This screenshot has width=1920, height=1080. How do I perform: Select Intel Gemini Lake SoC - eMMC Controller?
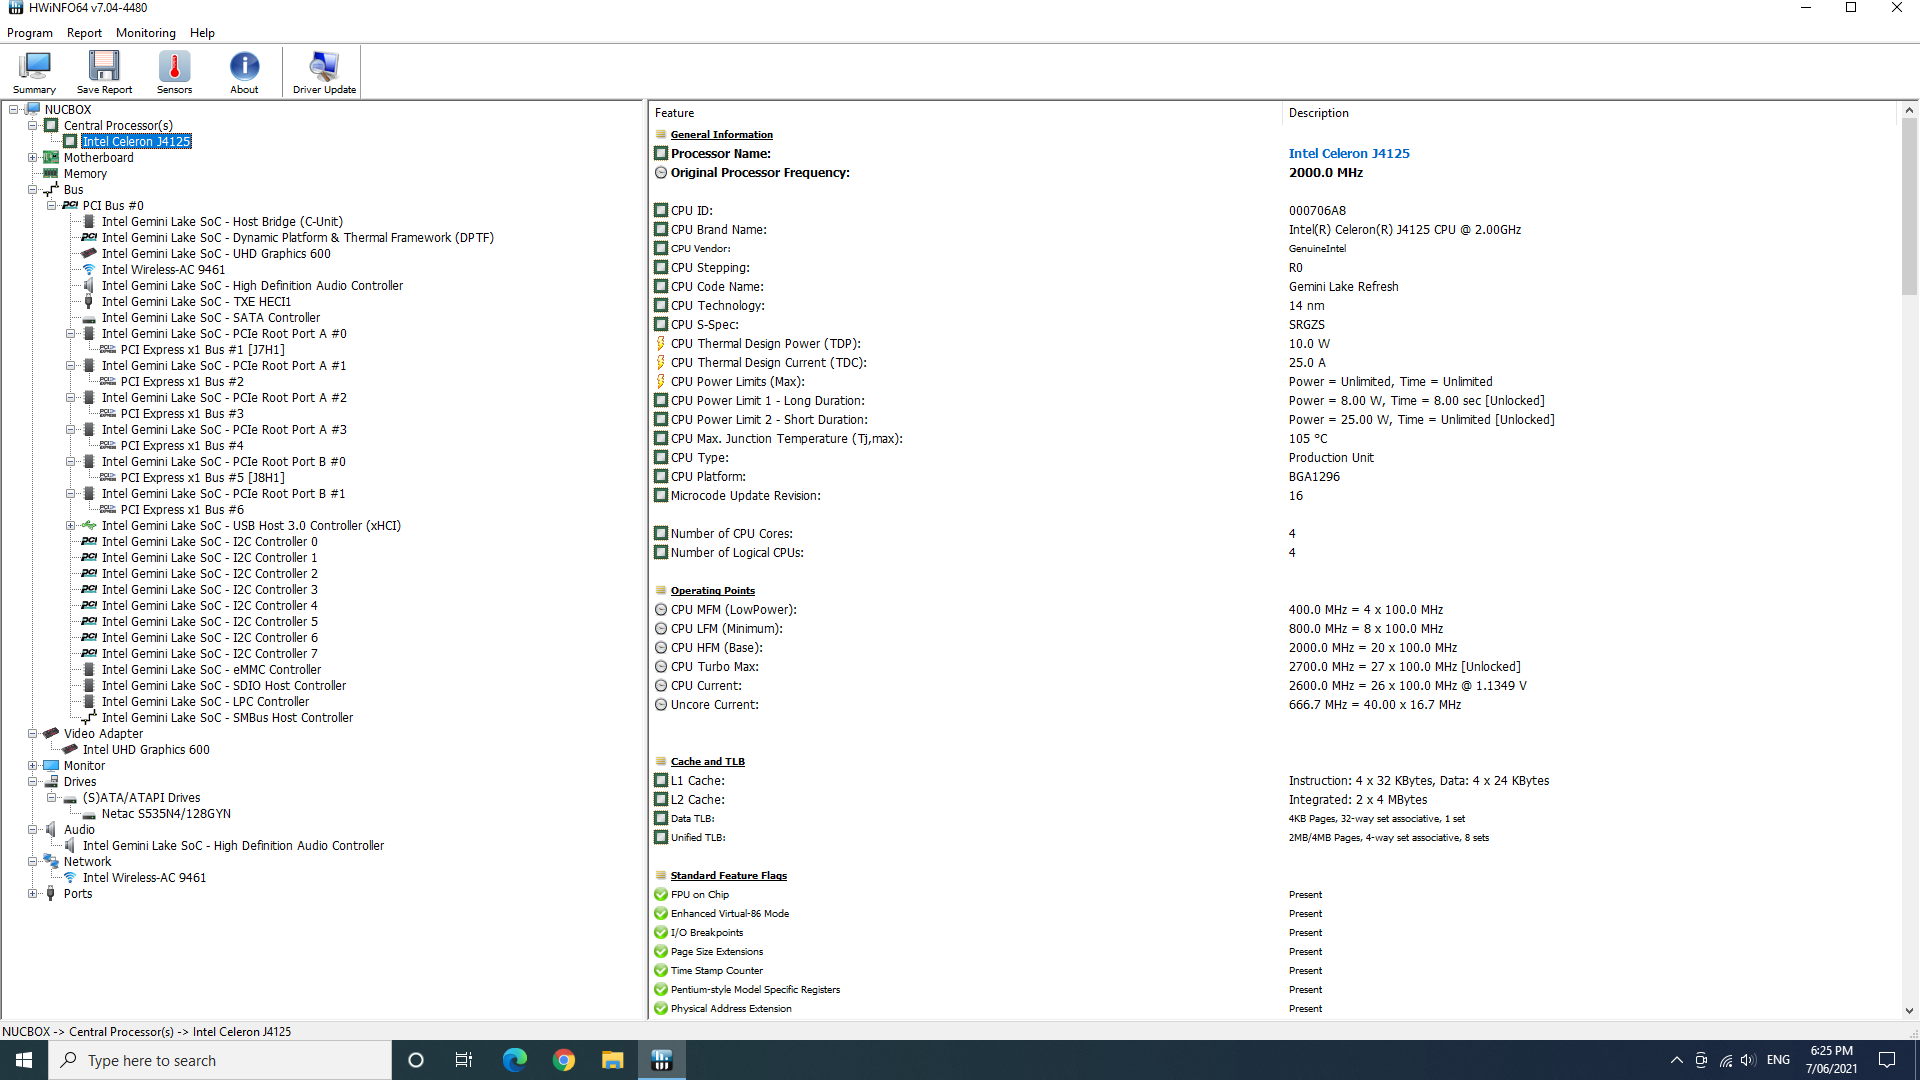[211, 670]
